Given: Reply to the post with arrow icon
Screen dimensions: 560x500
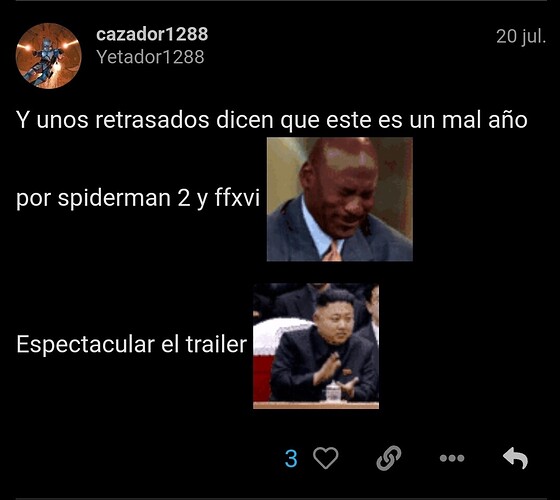Looking at the screenshot, I should 515,458.
